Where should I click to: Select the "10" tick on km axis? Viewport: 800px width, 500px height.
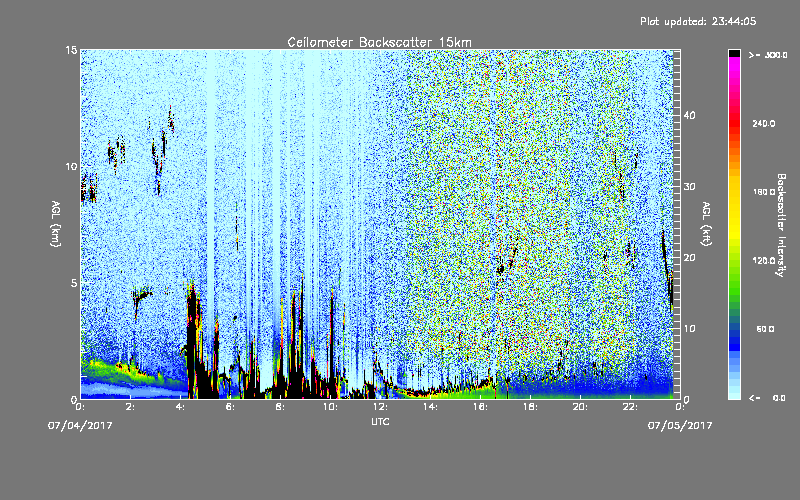pyautogui.click(x=71, y=166)
